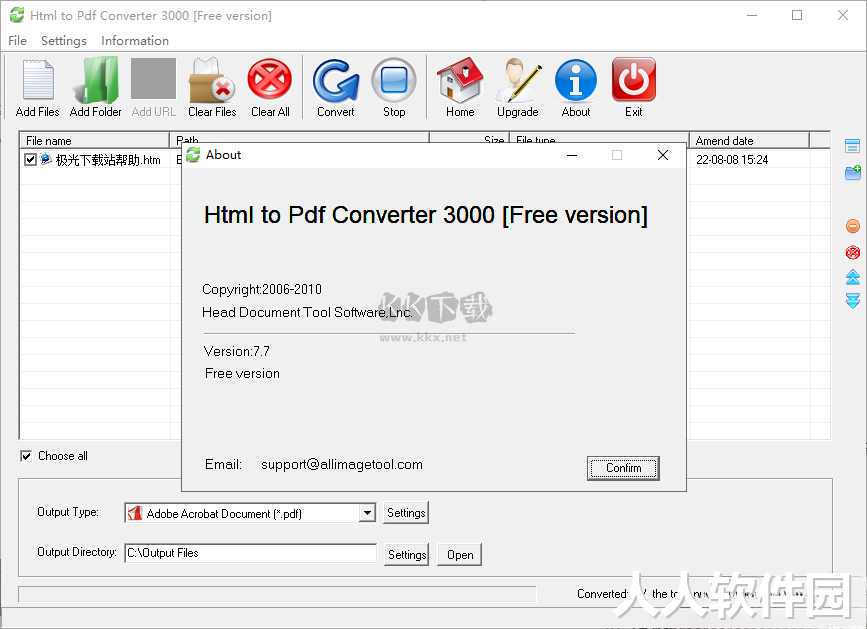867x629 pixels.
Task: Open the Settings menu in the menu bar
Action: [x=64, y=40]
